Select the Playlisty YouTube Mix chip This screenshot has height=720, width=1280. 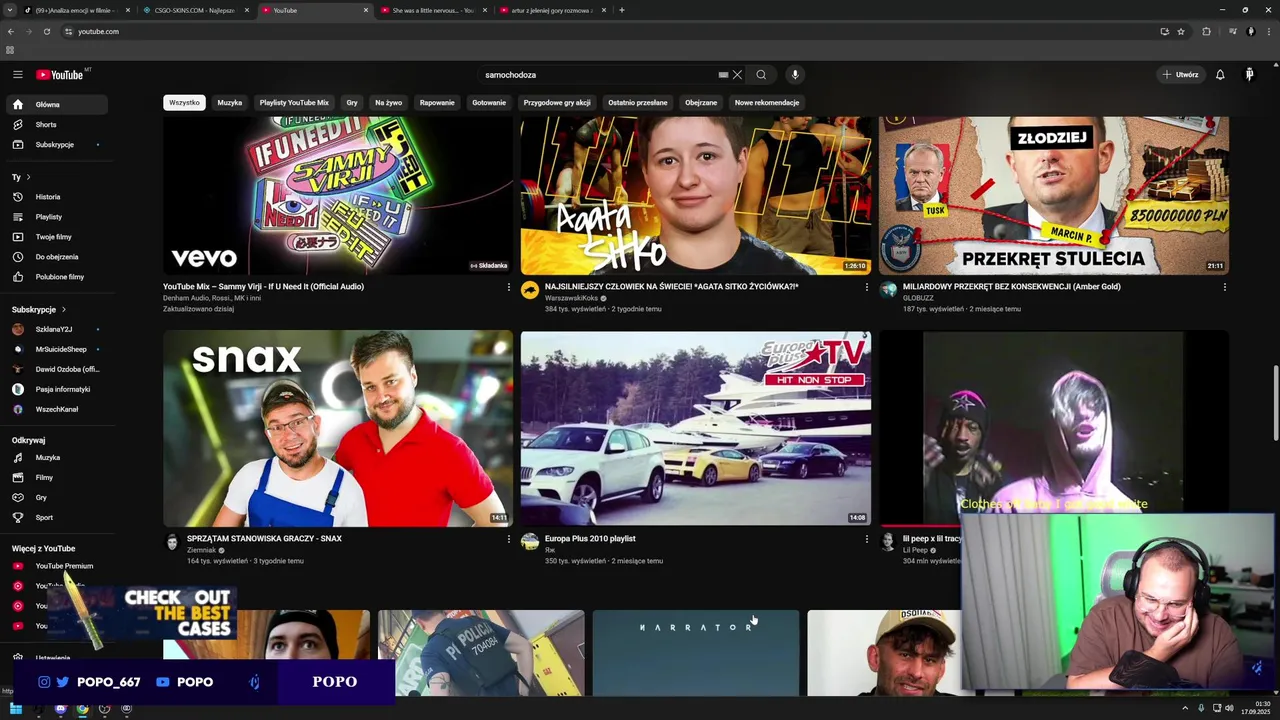(294, 102)
